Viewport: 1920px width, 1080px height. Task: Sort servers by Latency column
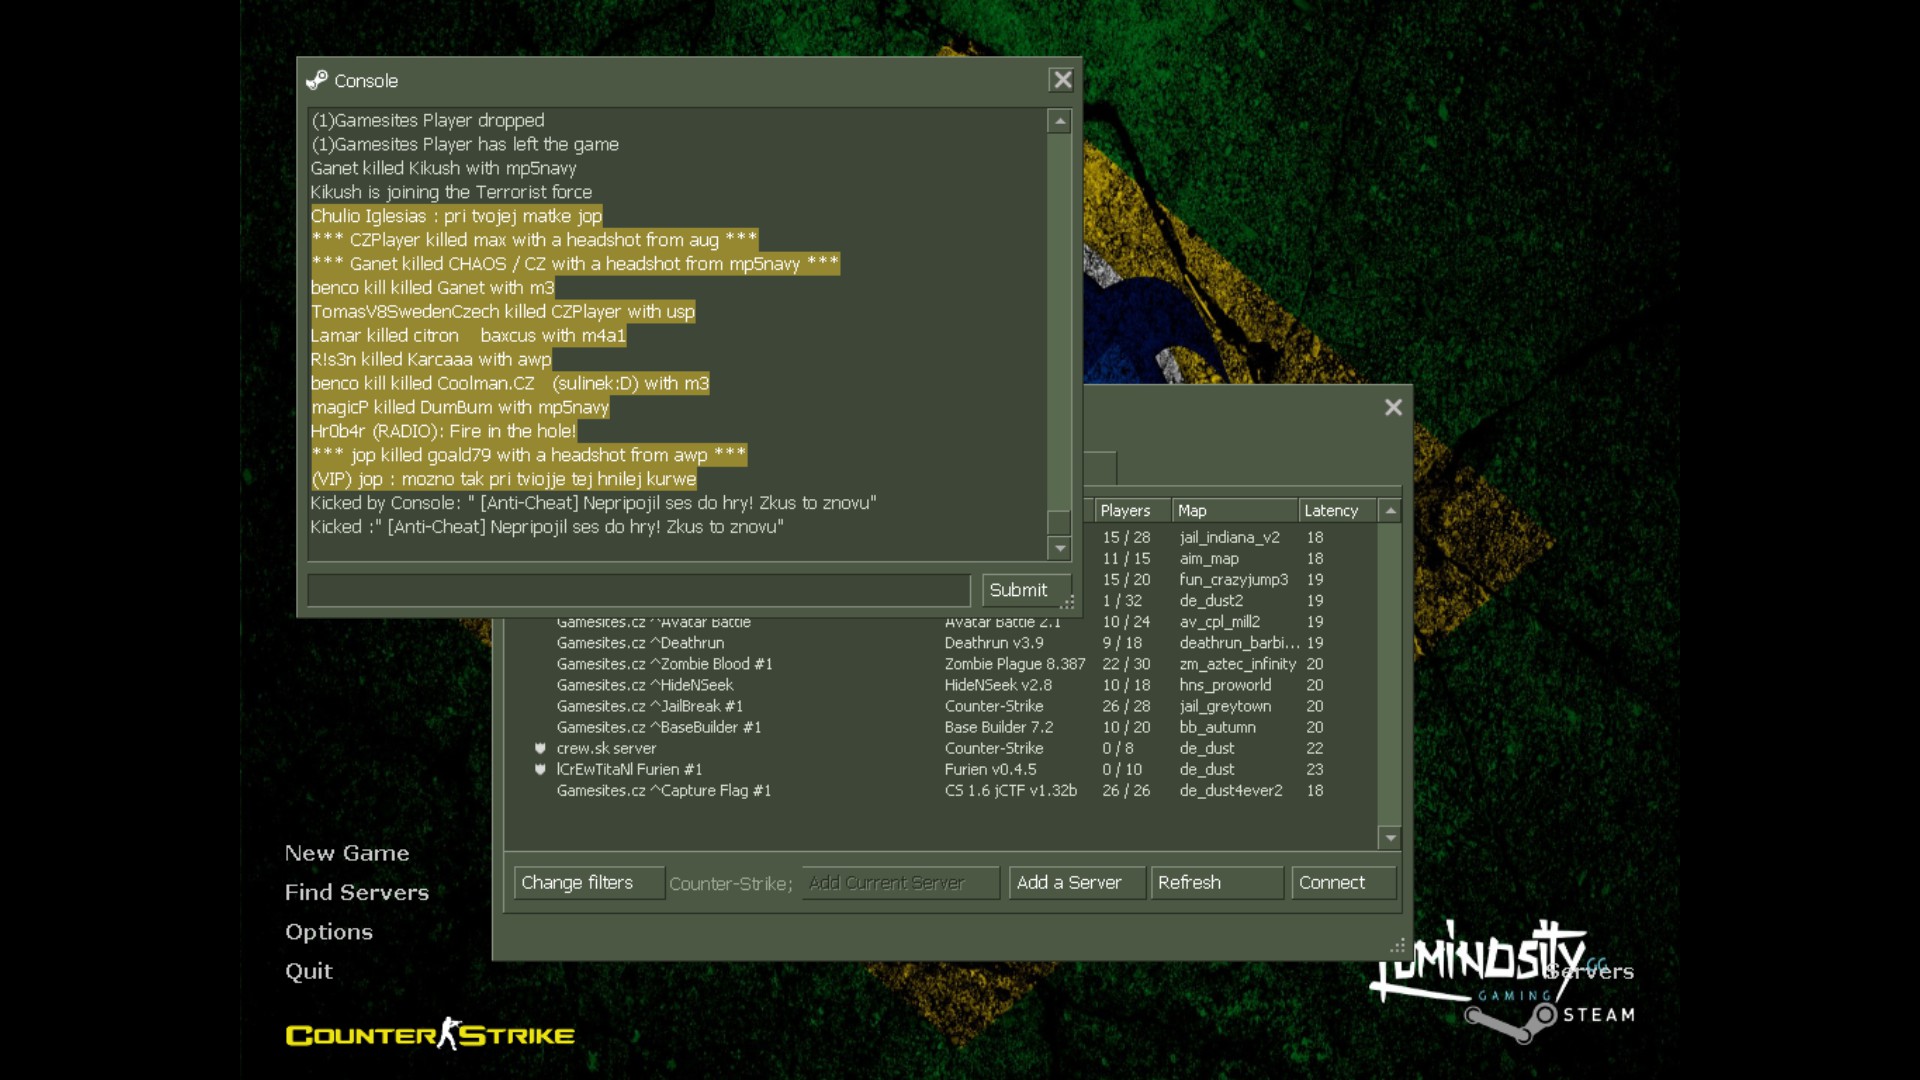tap(1337, 510)
